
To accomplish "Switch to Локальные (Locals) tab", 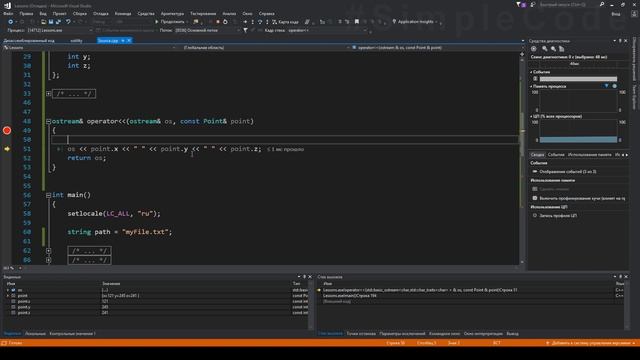I will [x=35, y=334].
